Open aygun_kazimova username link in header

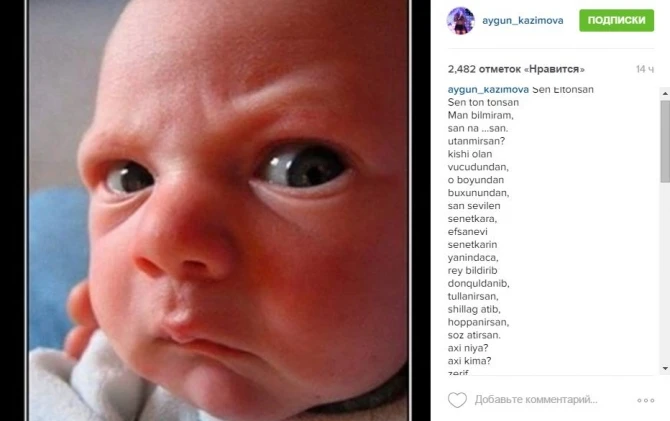point(523,21)
